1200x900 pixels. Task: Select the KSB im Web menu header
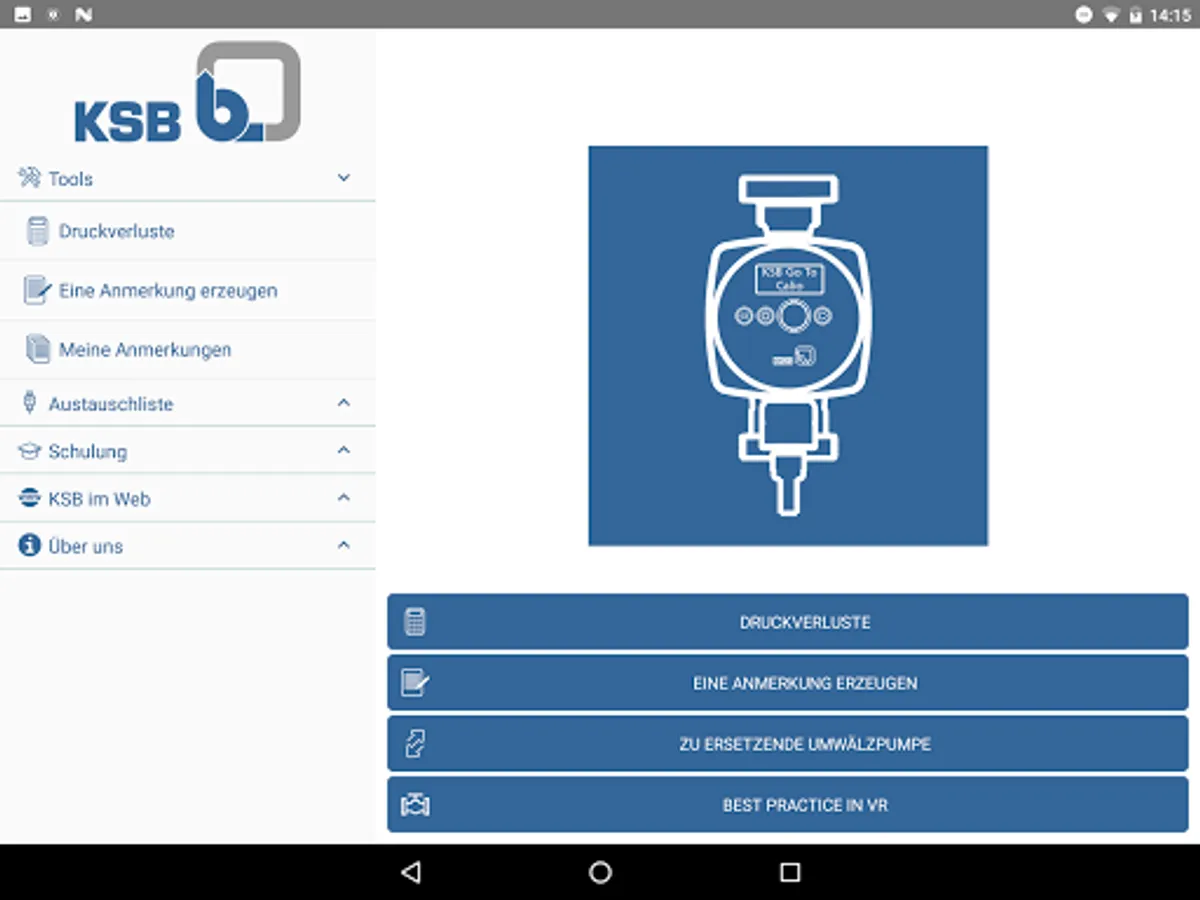[188, 498]
